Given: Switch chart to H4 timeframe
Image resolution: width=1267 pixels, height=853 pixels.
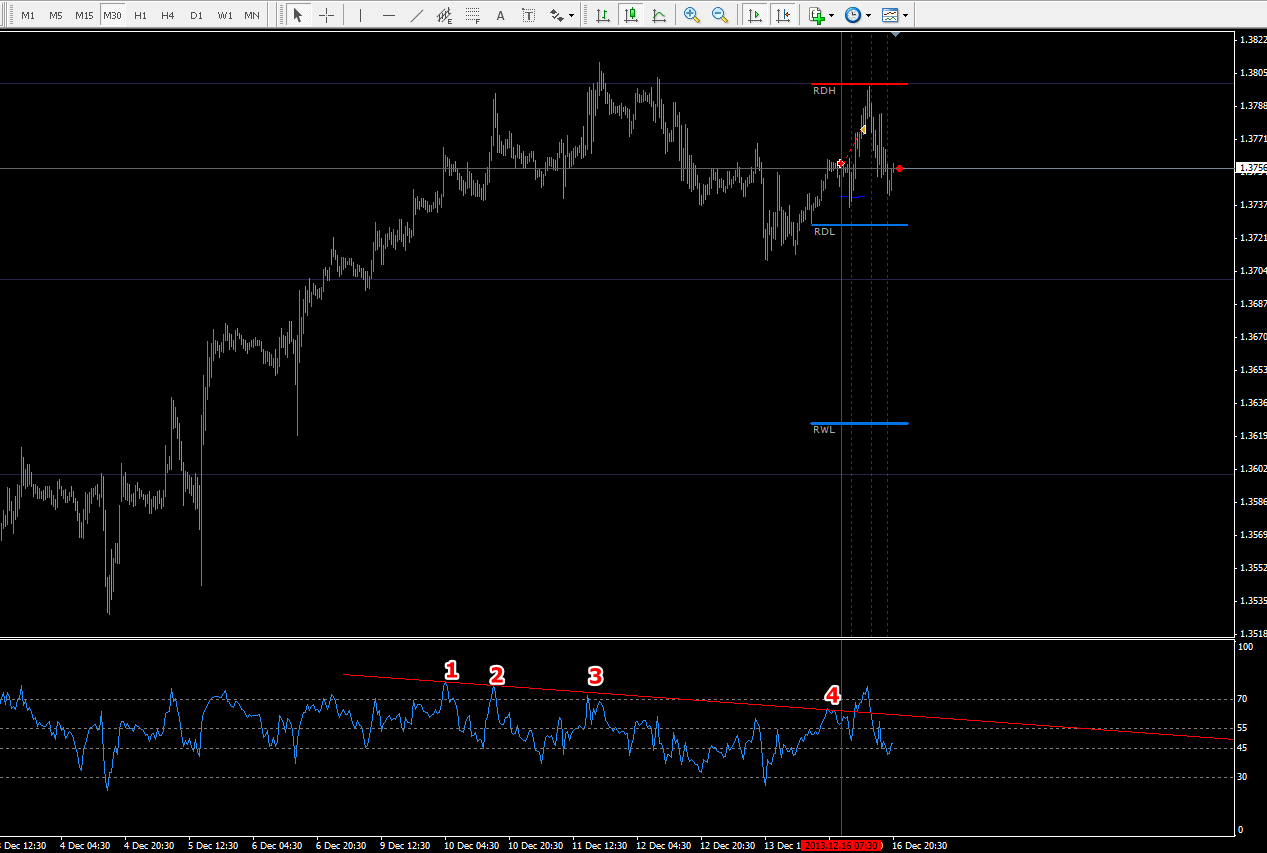Looking at the screenshot, I should (x=168, y=15).
